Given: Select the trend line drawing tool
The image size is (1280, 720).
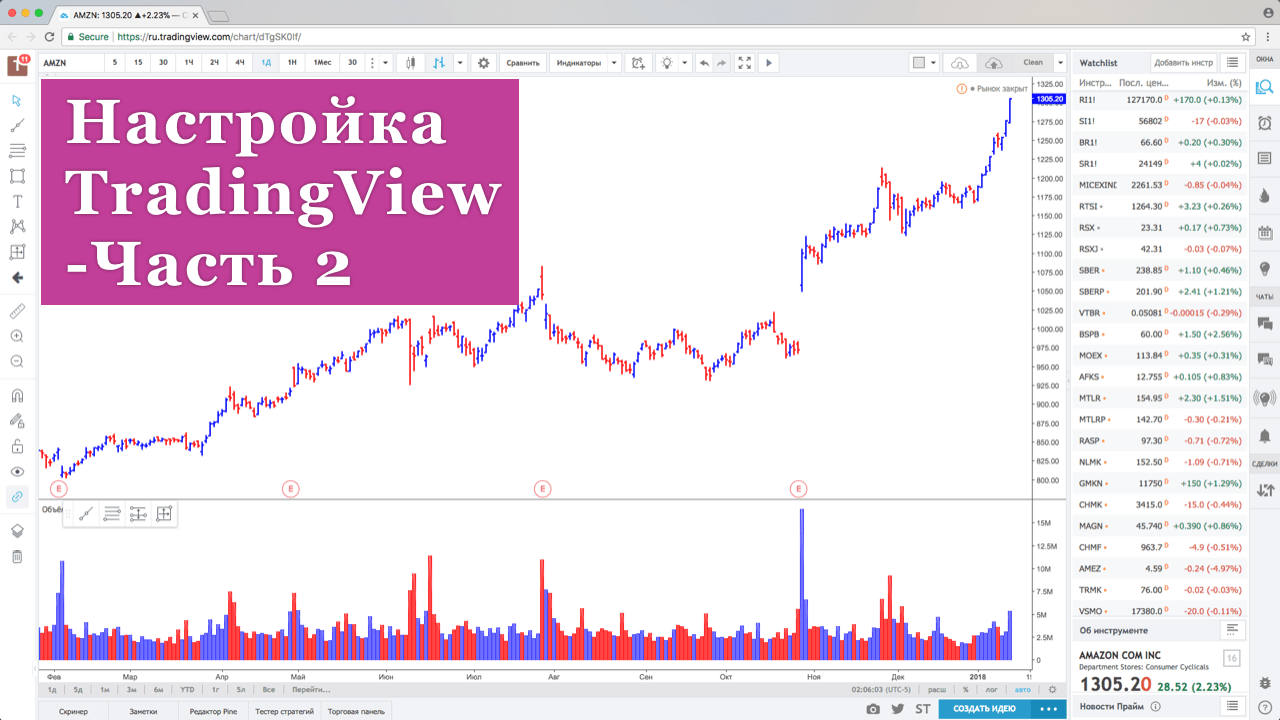Looking at the screenshot, I should click(x=17, y=126).
